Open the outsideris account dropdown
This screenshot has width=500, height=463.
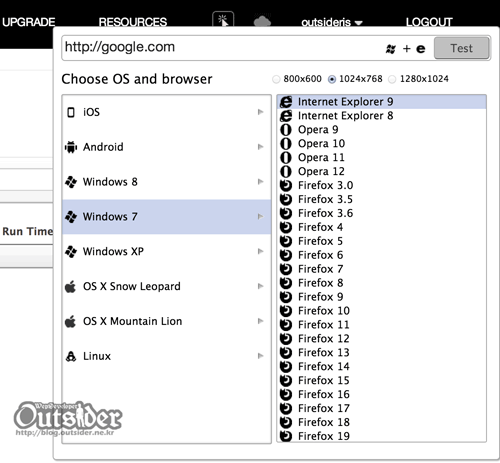click(x=332, y=22)
